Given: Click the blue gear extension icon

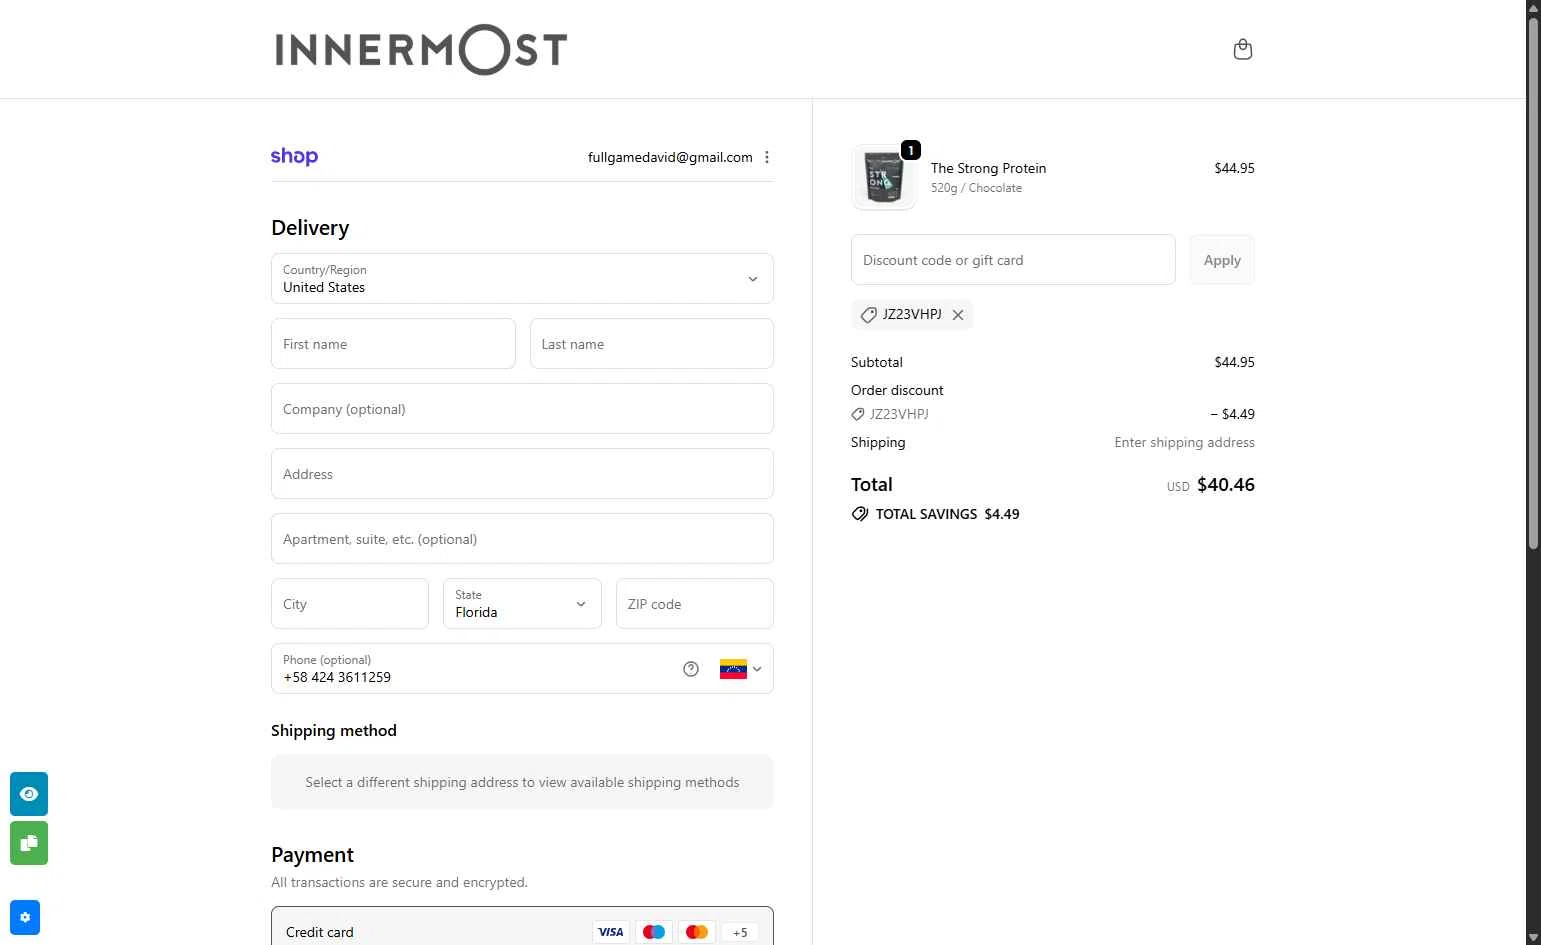Looking at the screenshot, I should [x=25, y=917].
